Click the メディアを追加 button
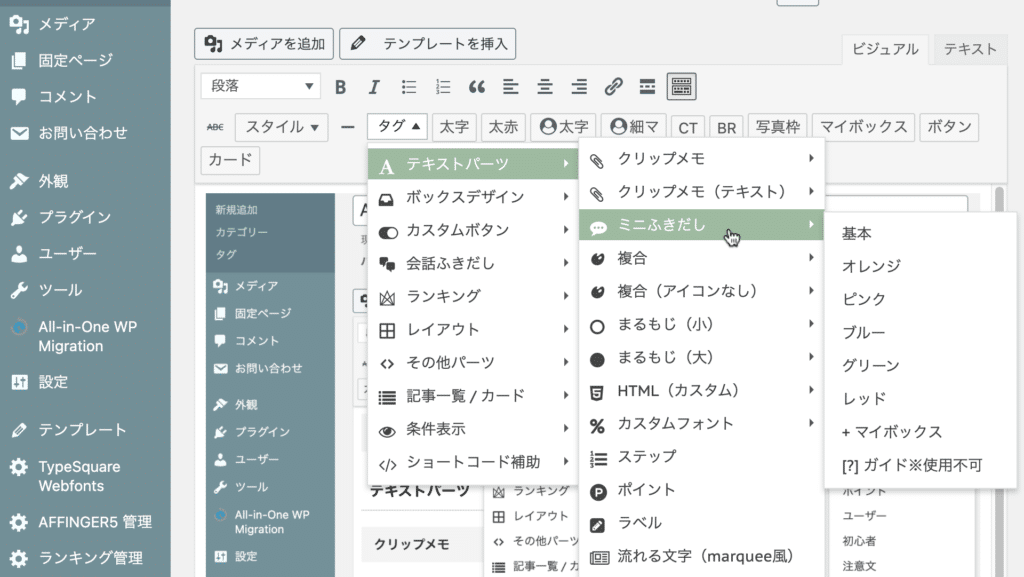The height and width of the screenshot is (577, 1024). [264, 44]
